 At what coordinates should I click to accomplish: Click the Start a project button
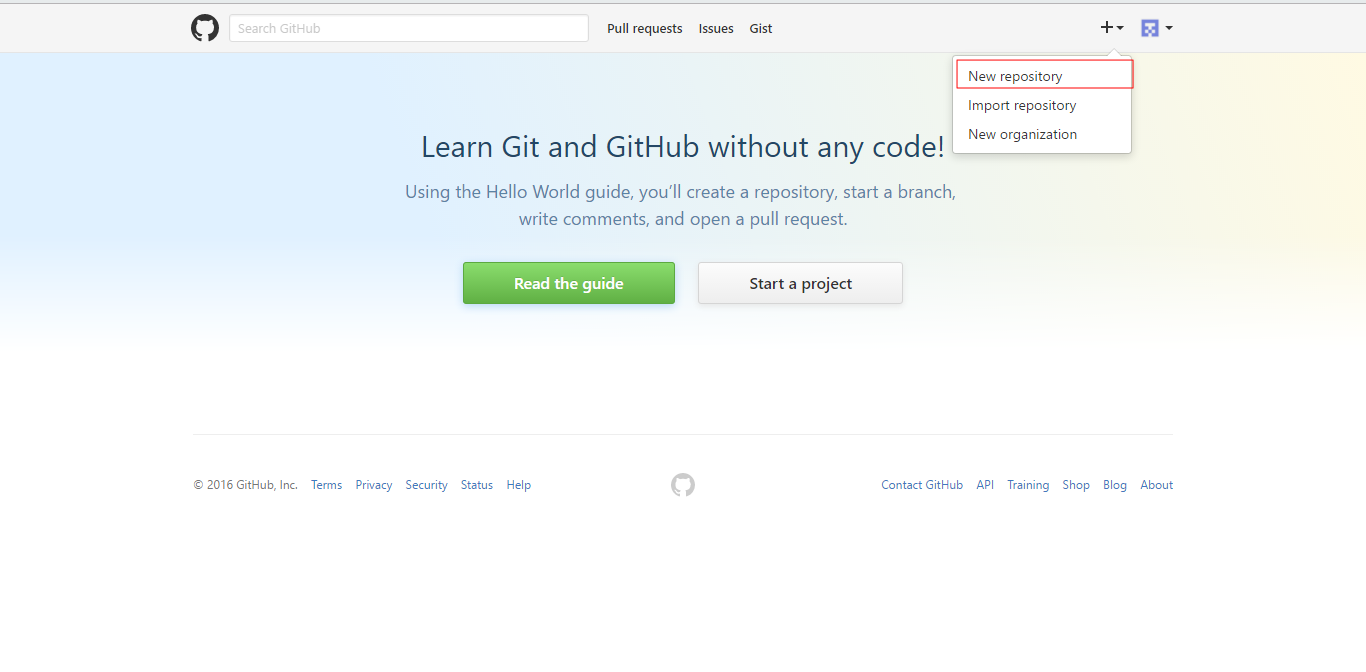(800, 283)
